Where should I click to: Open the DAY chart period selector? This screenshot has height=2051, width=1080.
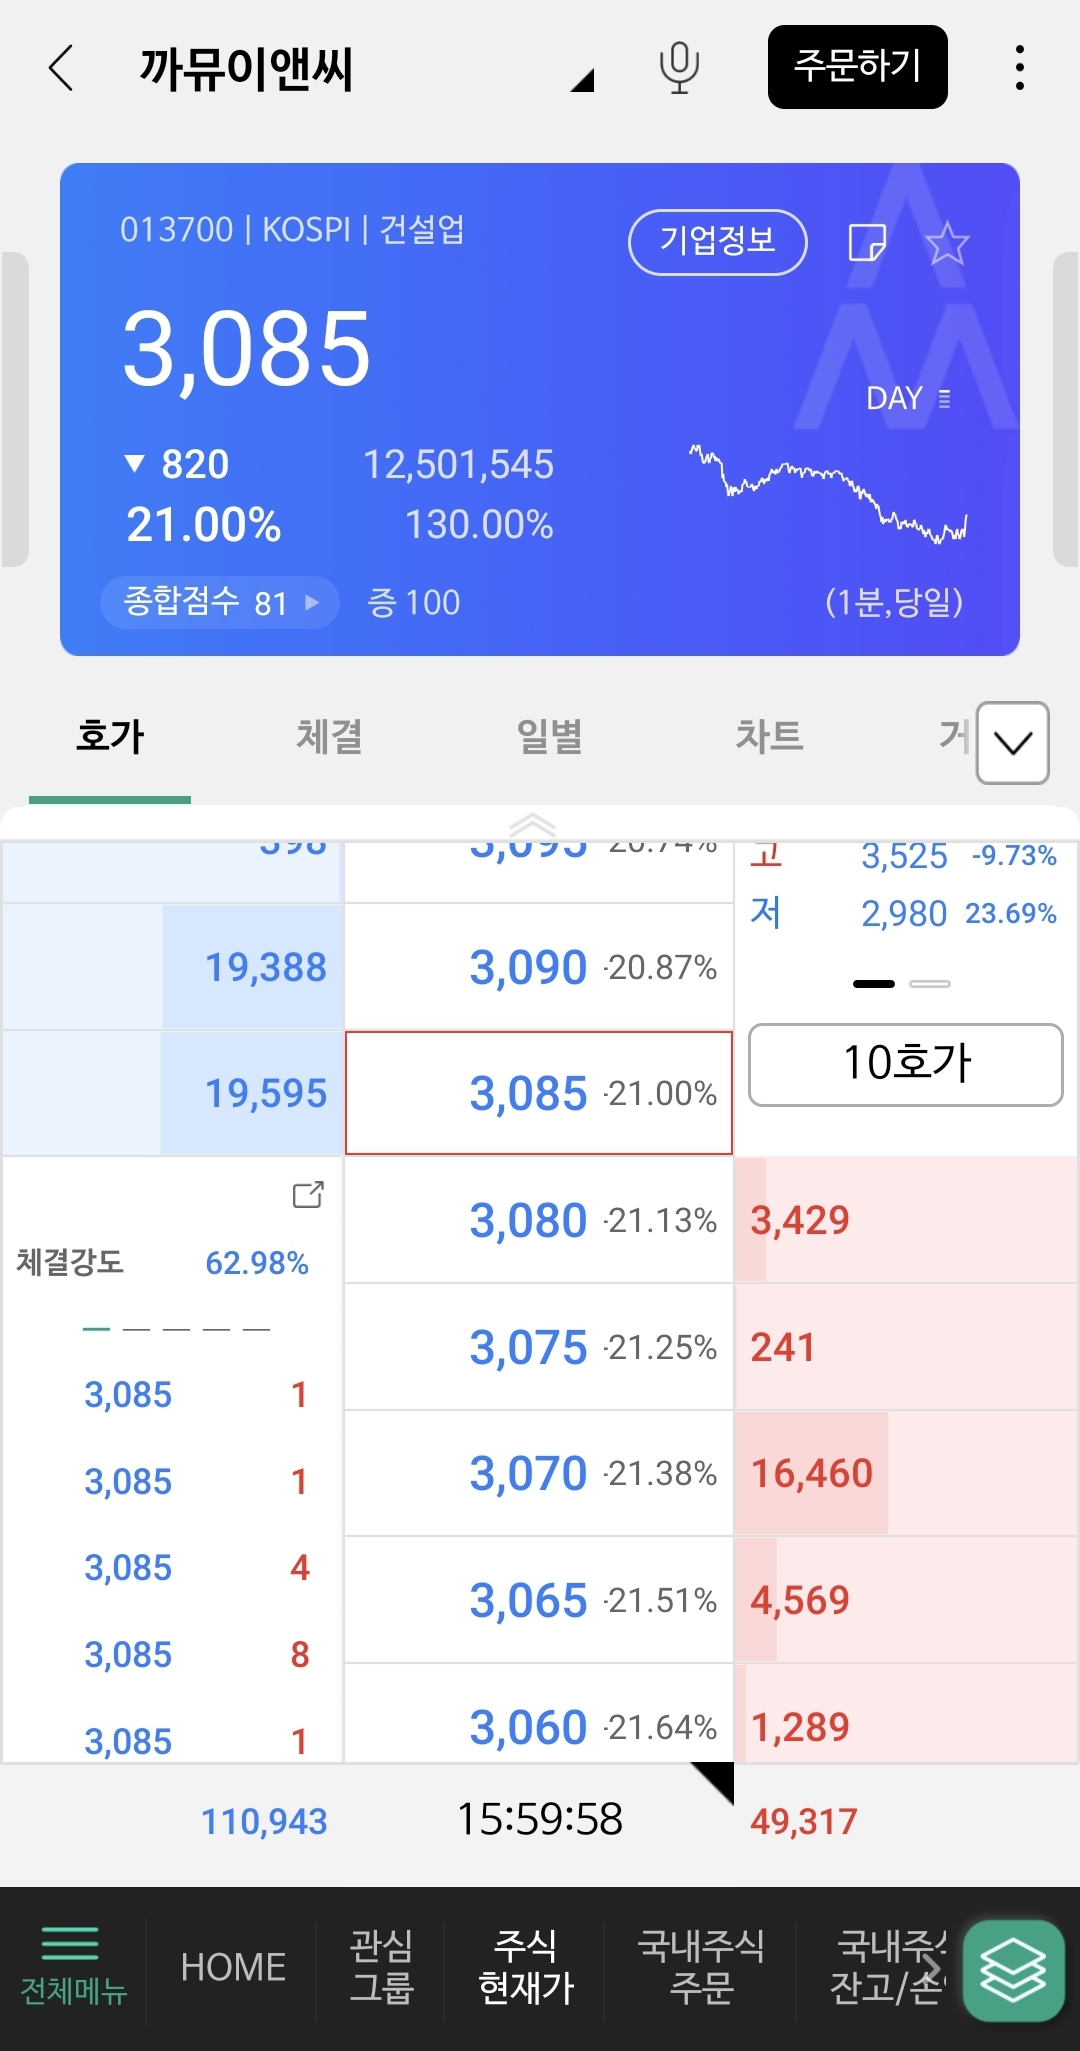(x=908, y=398)
